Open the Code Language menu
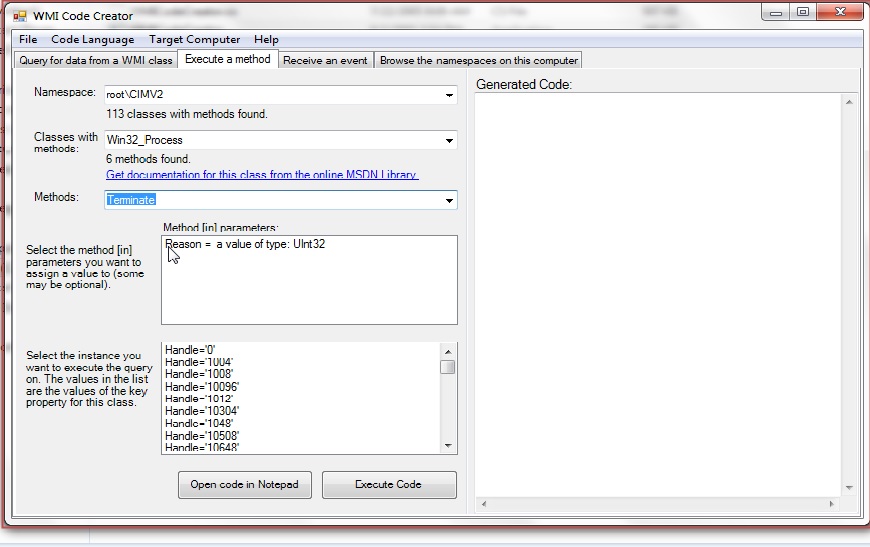The height and width of the screenshot is (547, 870). click(92, 39)
